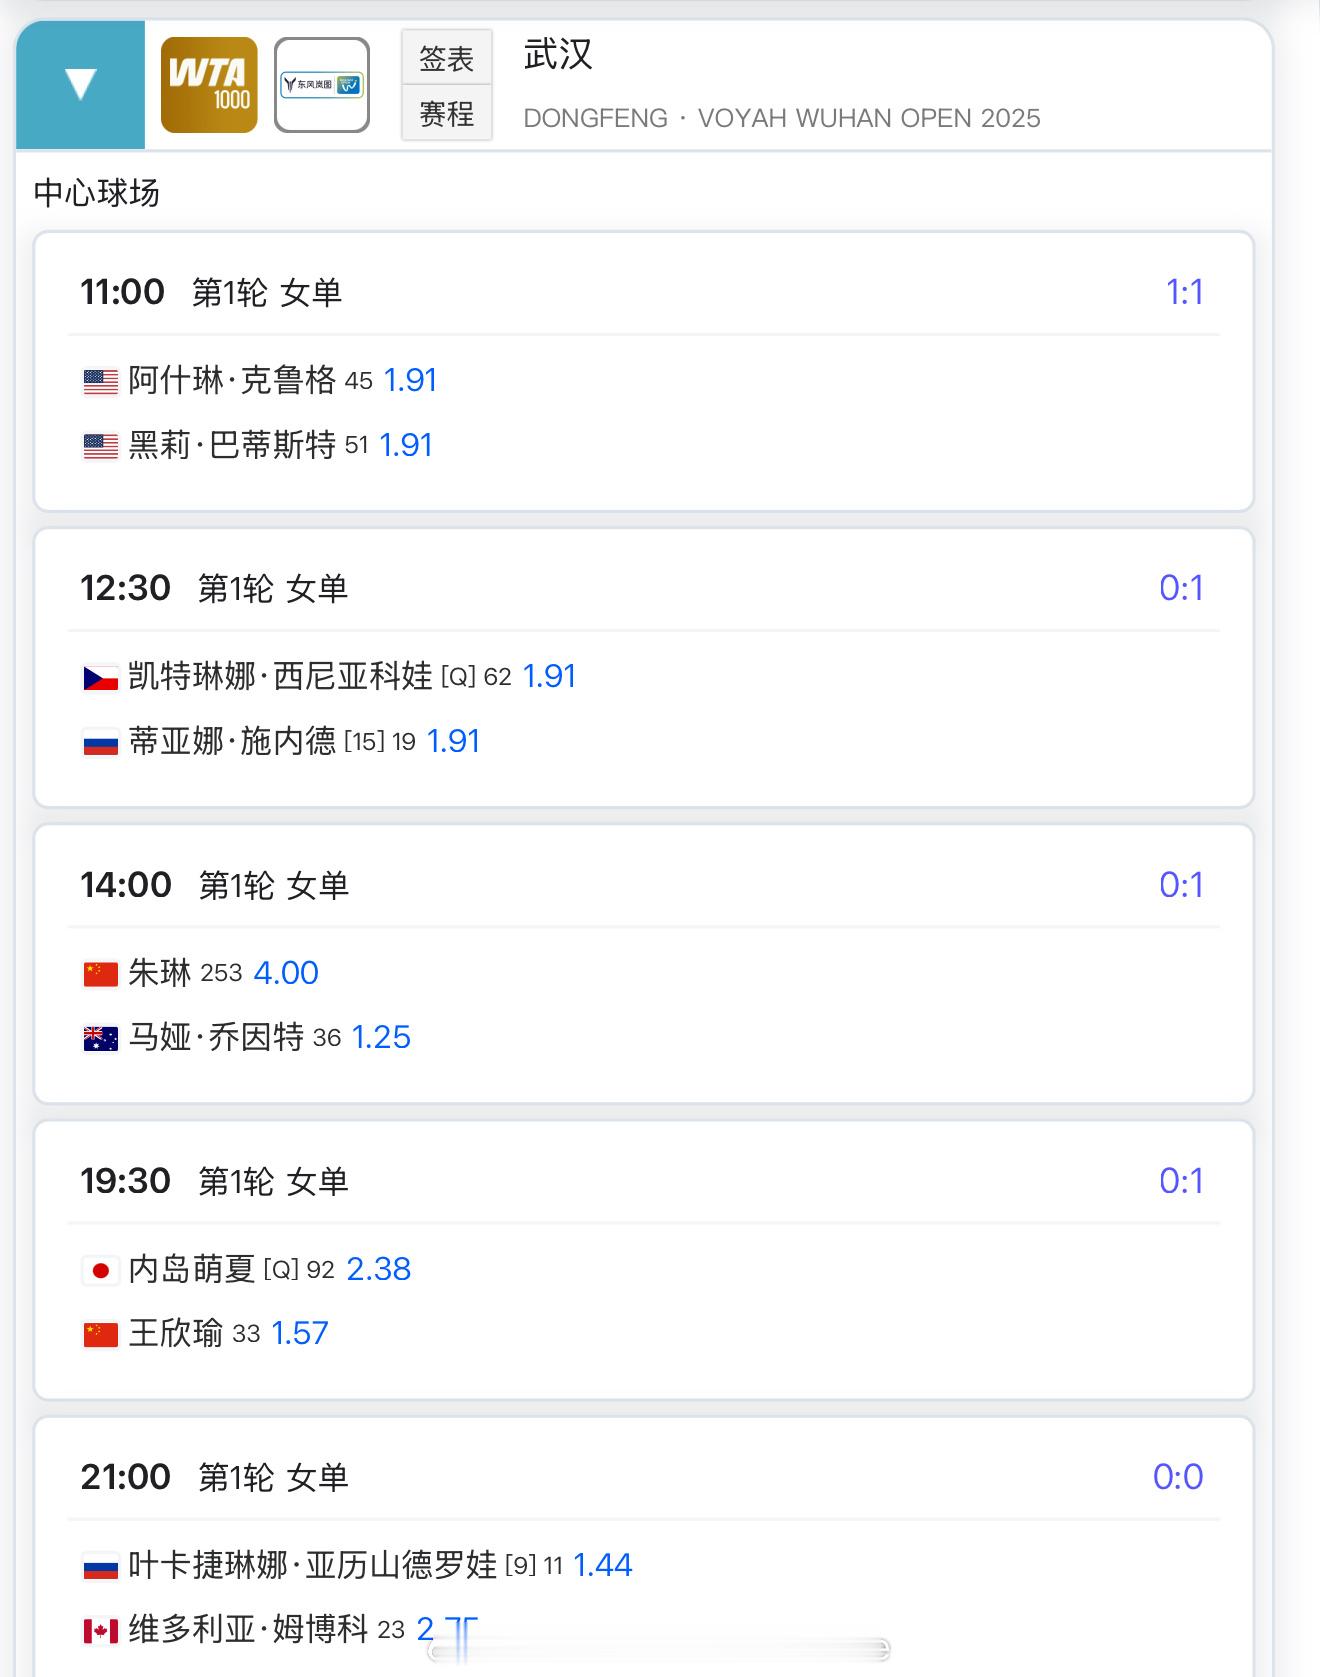The width and height of the screenshot is (1320, 1677).
Task: Open player 阿什琳·克鲁格 profile
Action: pyautogui.click(x=232, y=381)
